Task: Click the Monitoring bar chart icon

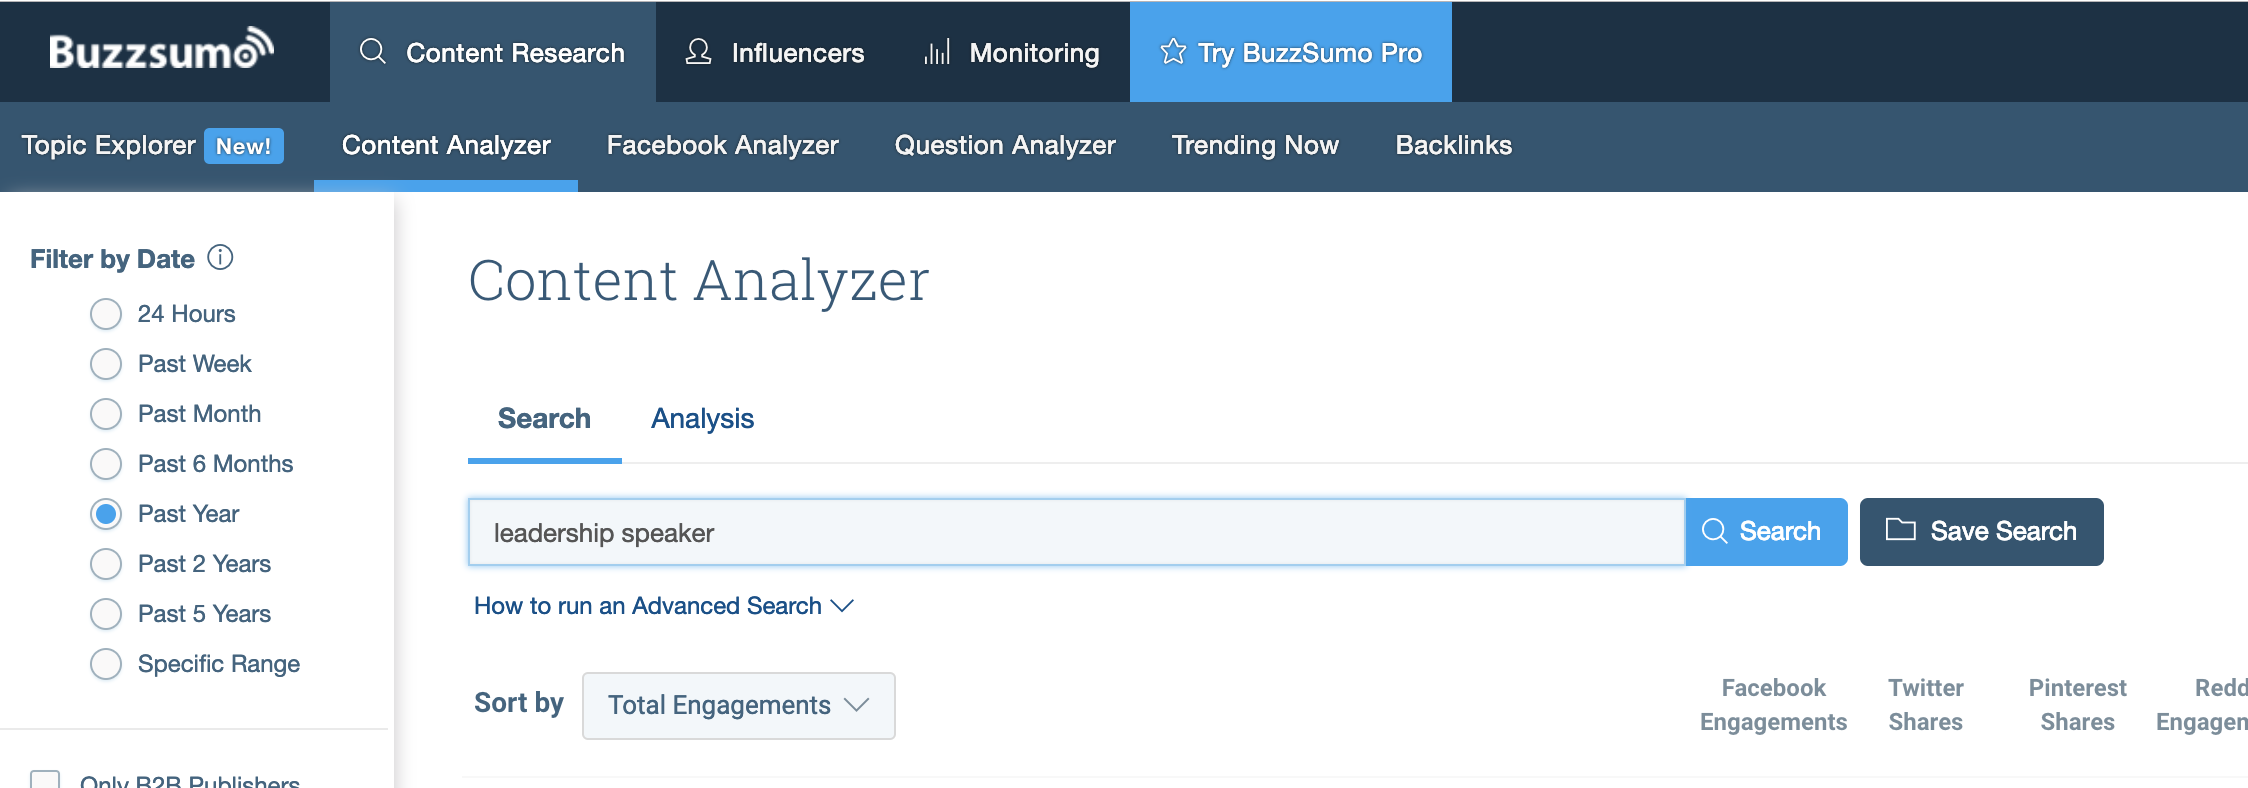Action: point(937,52)
